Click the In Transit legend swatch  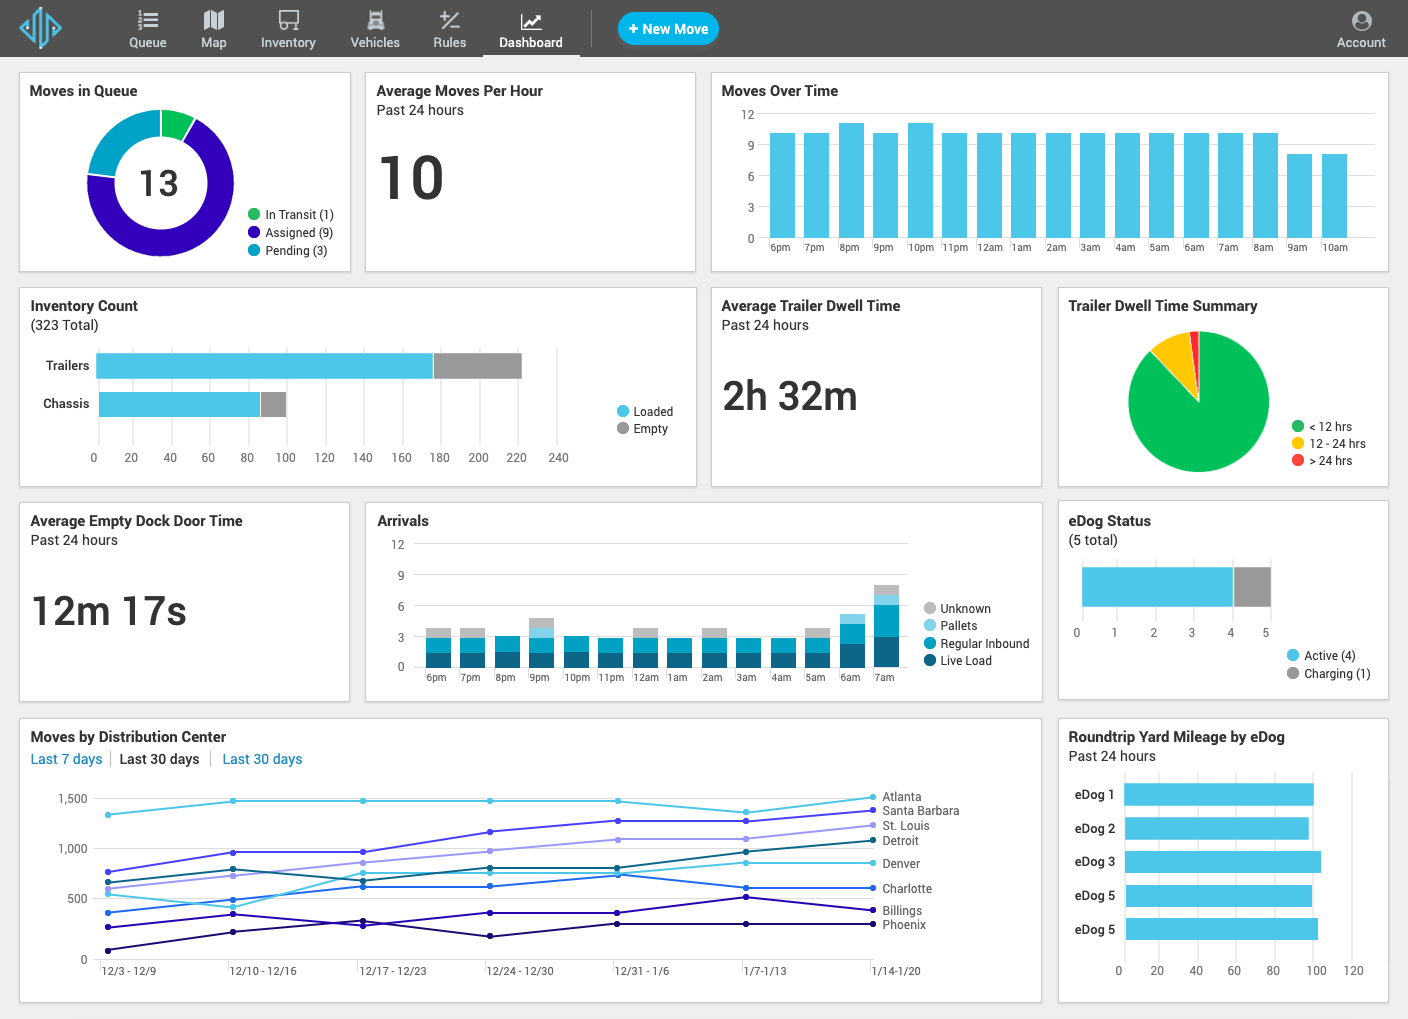click(x=254, y=214)
